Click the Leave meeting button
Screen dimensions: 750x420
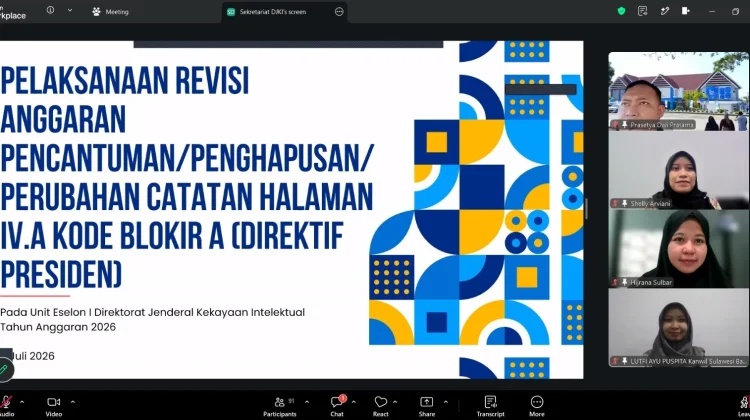coord(744,406)
